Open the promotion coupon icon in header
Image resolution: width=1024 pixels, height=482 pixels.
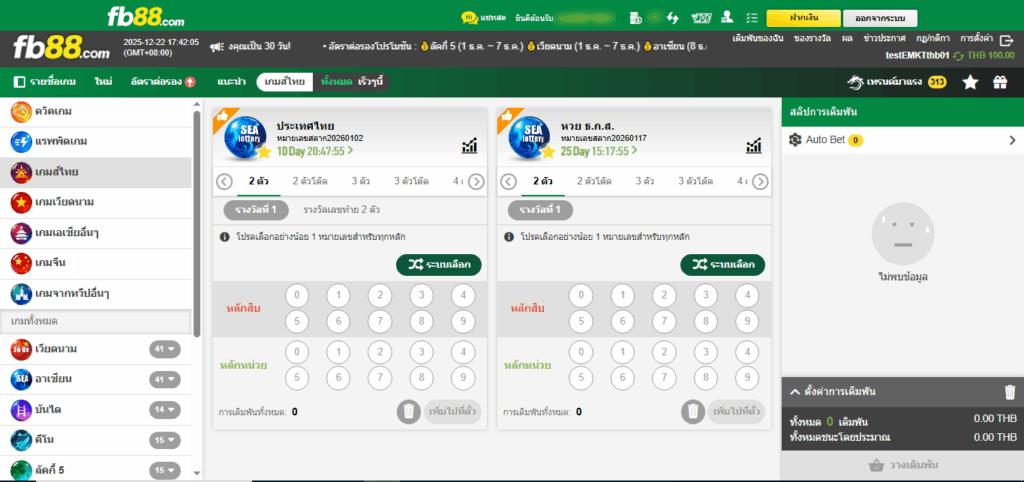(701, 18)
